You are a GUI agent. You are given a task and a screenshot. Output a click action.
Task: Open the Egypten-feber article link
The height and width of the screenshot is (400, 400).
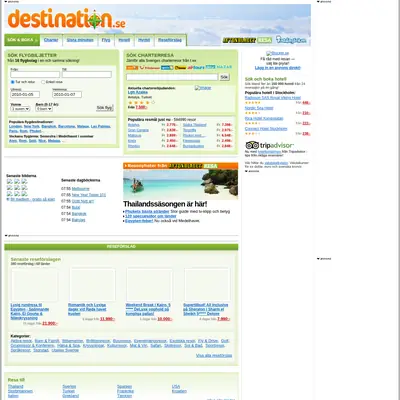pyautogui.click(x=139, y=221)
